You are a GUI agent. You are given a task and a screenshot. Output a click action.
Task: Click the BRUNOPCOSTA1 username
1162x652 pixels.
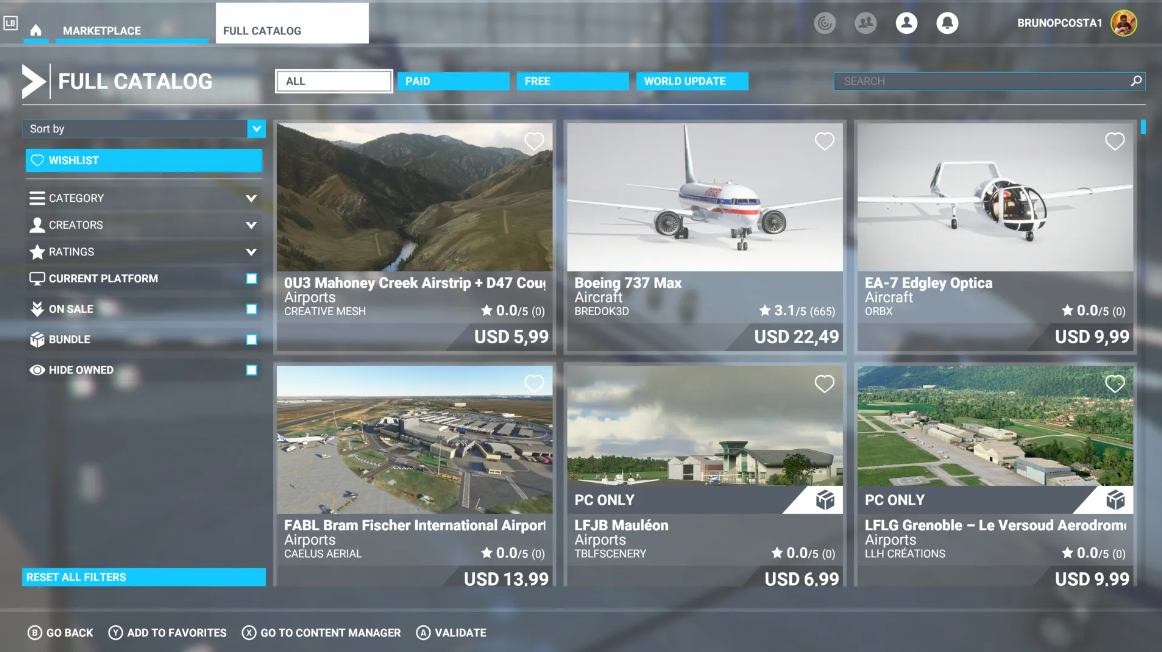click(x=1060, y=23)
